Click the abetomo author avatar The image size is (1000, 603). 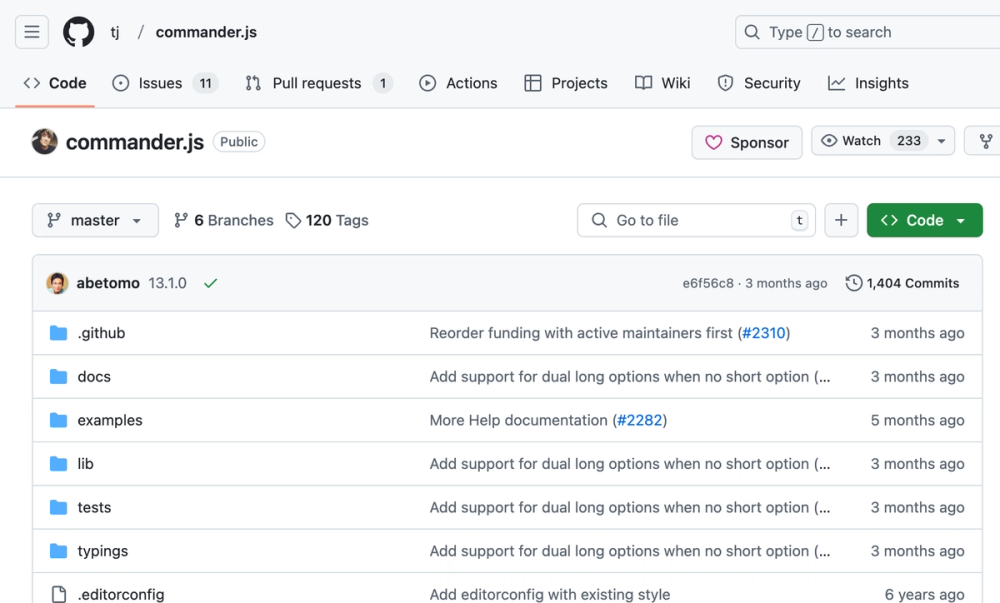click(57, 283)
